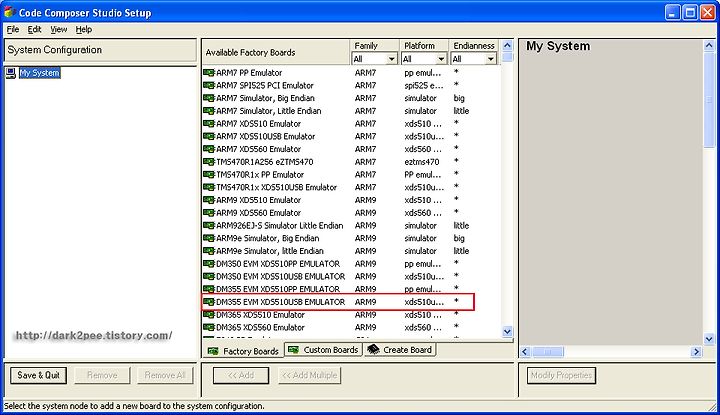The width and height of the screenshot is (720, 415).
Task: Click the My System pane scroll left arrow
Action: tap(525, 352)
